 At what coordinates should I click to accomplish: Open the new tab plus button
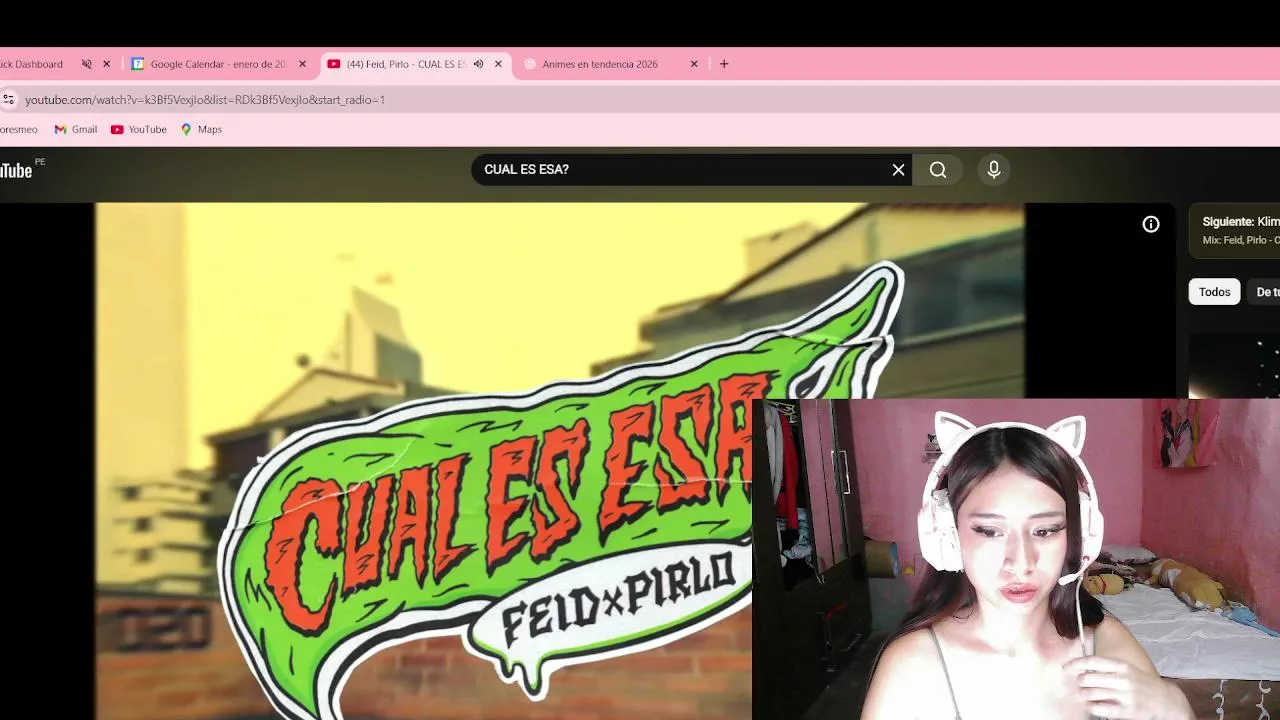pos(724,64)
